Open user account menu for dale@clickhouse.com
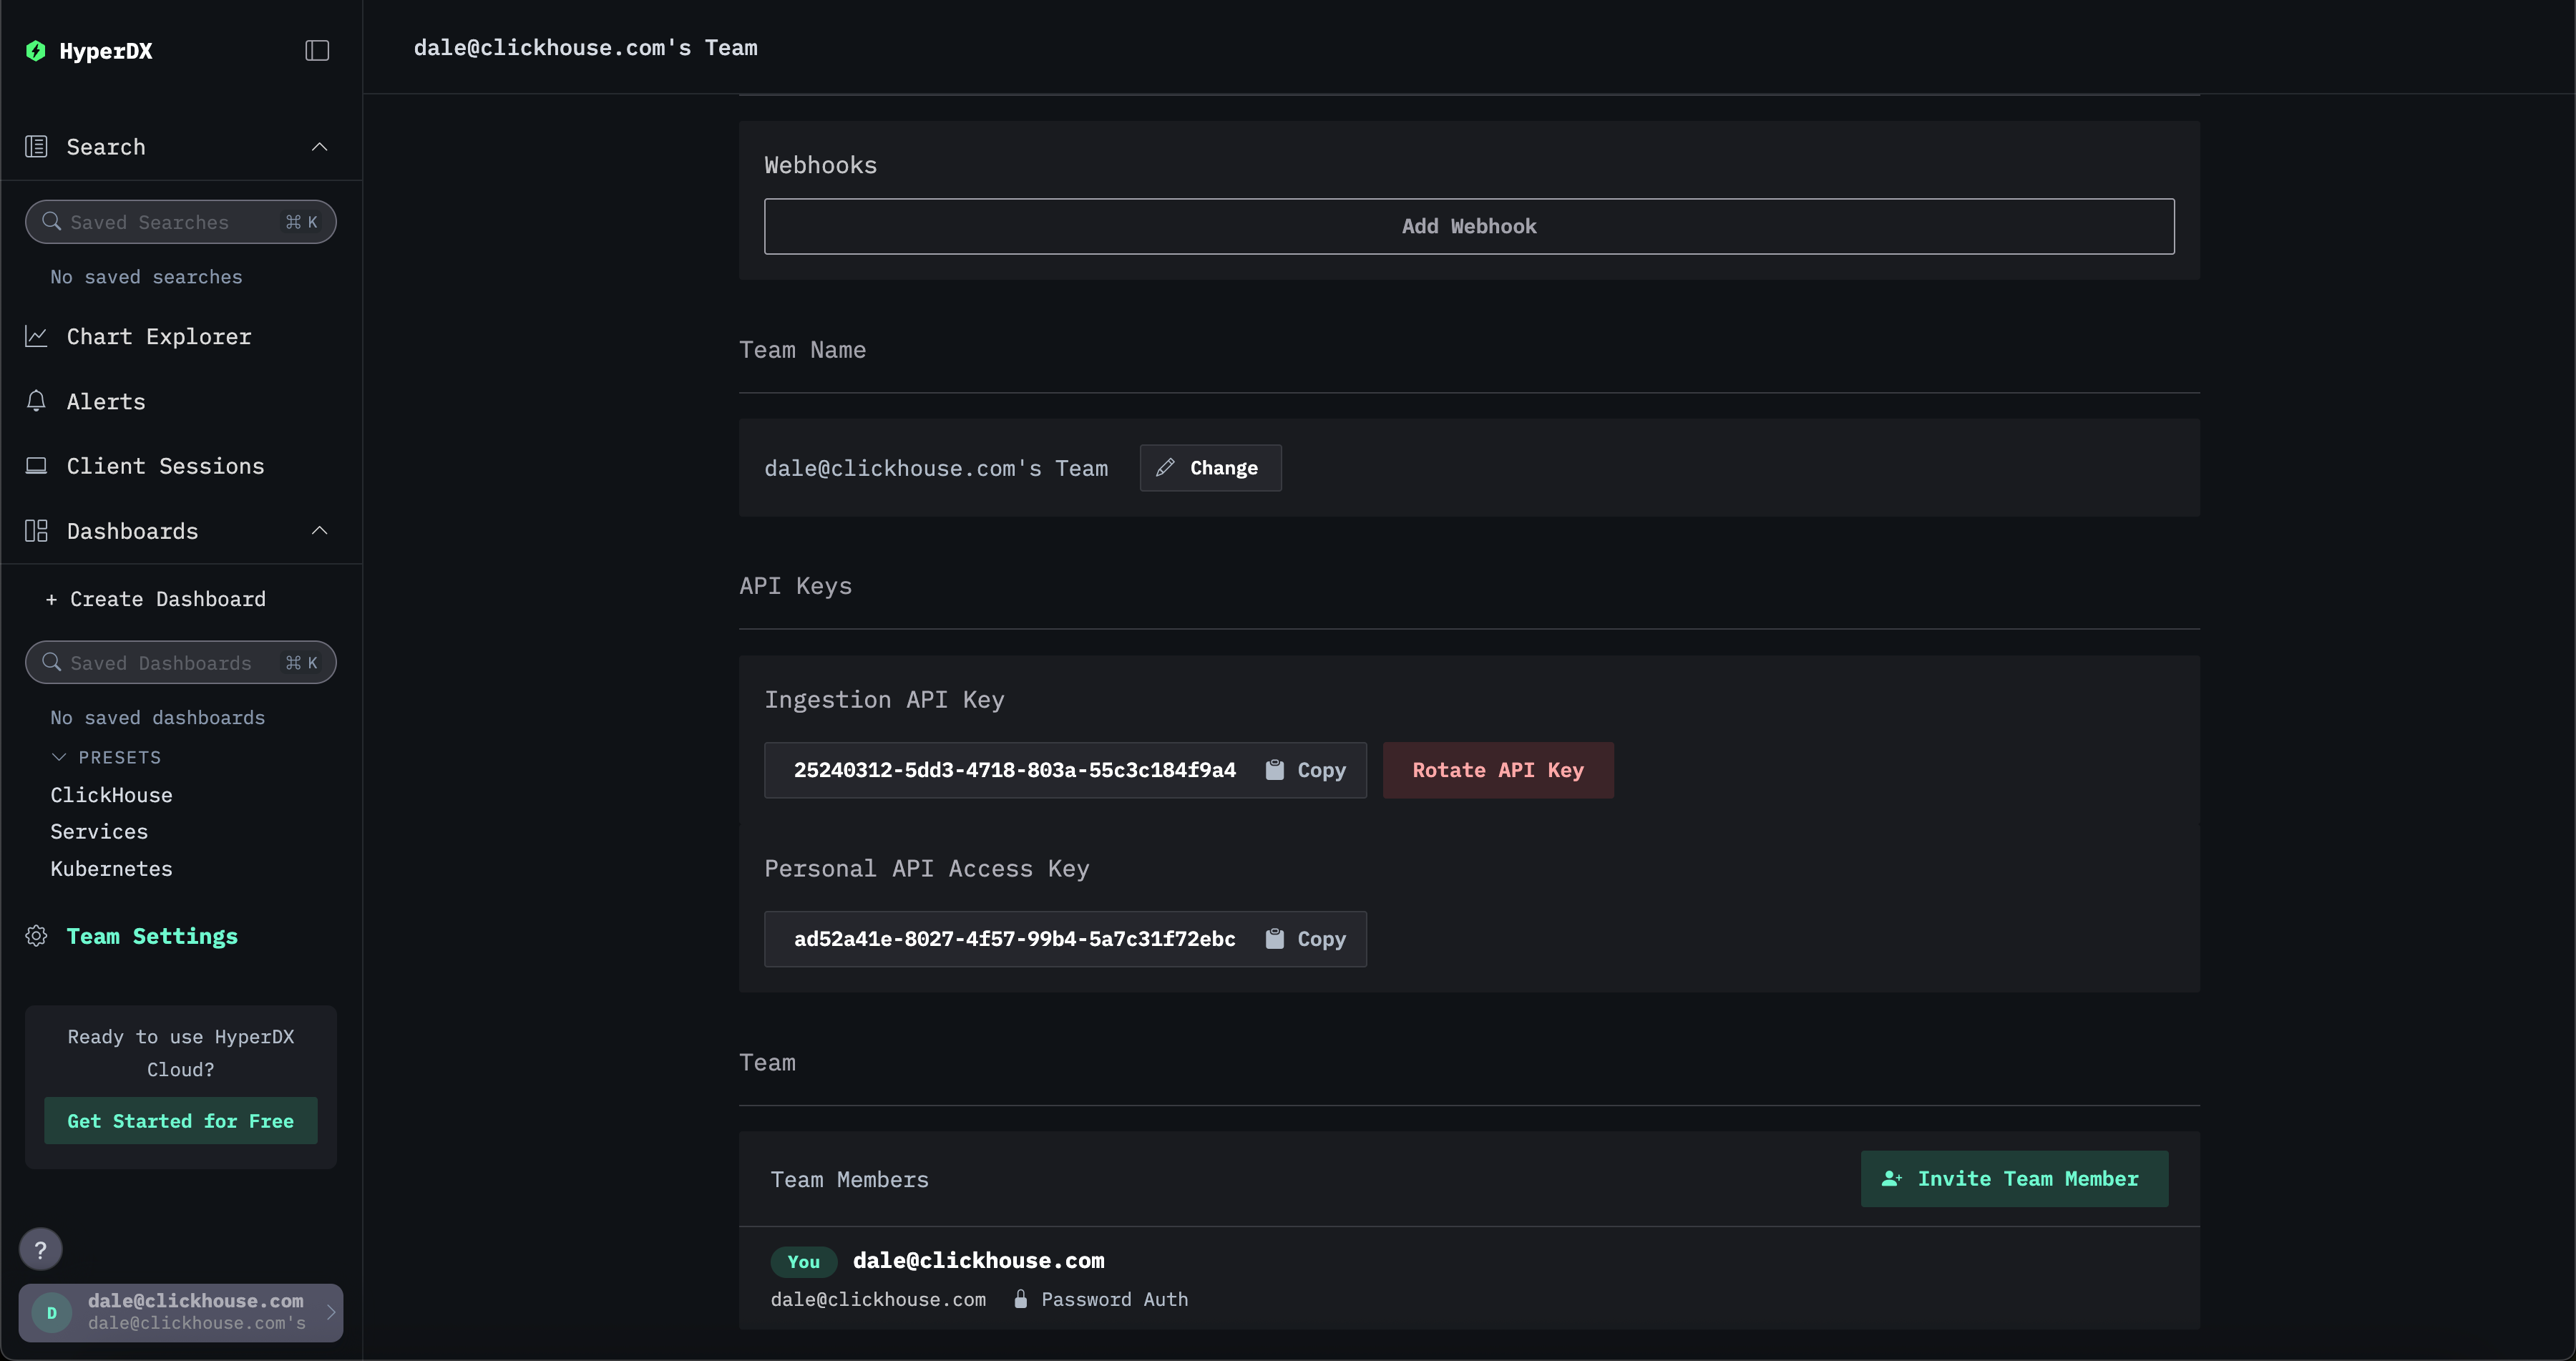Image resolution: width=2576 pixels, height=1361 pixels. point(181,1312)
